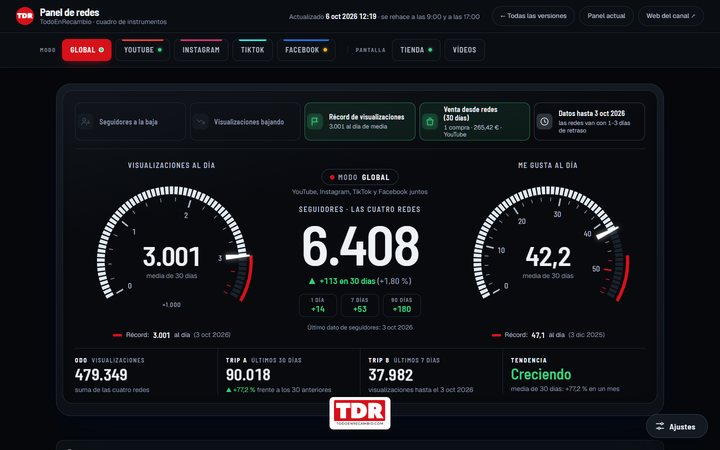Click the 3.001 views gauge value
Image resolution: width=720 pixels, height=450 pixels.
point(171,257)
